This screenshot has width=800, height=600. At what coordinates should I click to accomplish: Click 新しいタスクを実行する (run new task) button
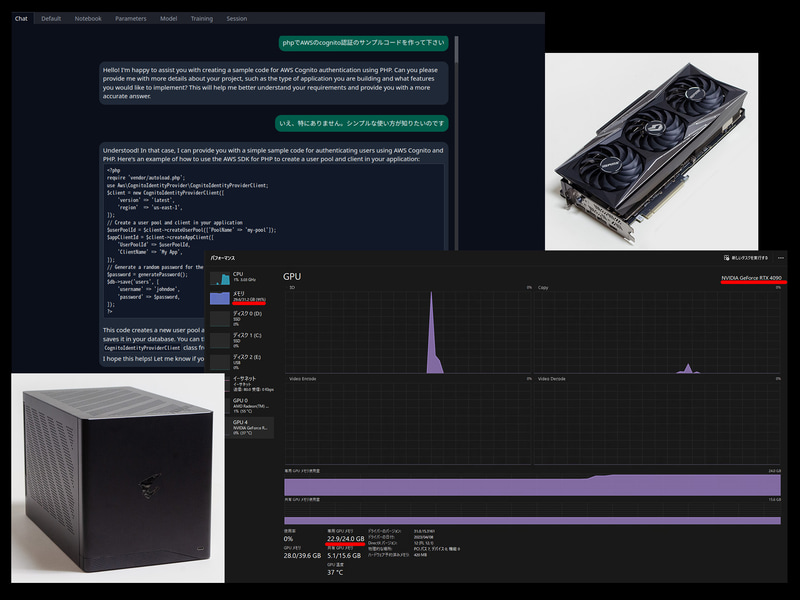[x=746, y=258]
